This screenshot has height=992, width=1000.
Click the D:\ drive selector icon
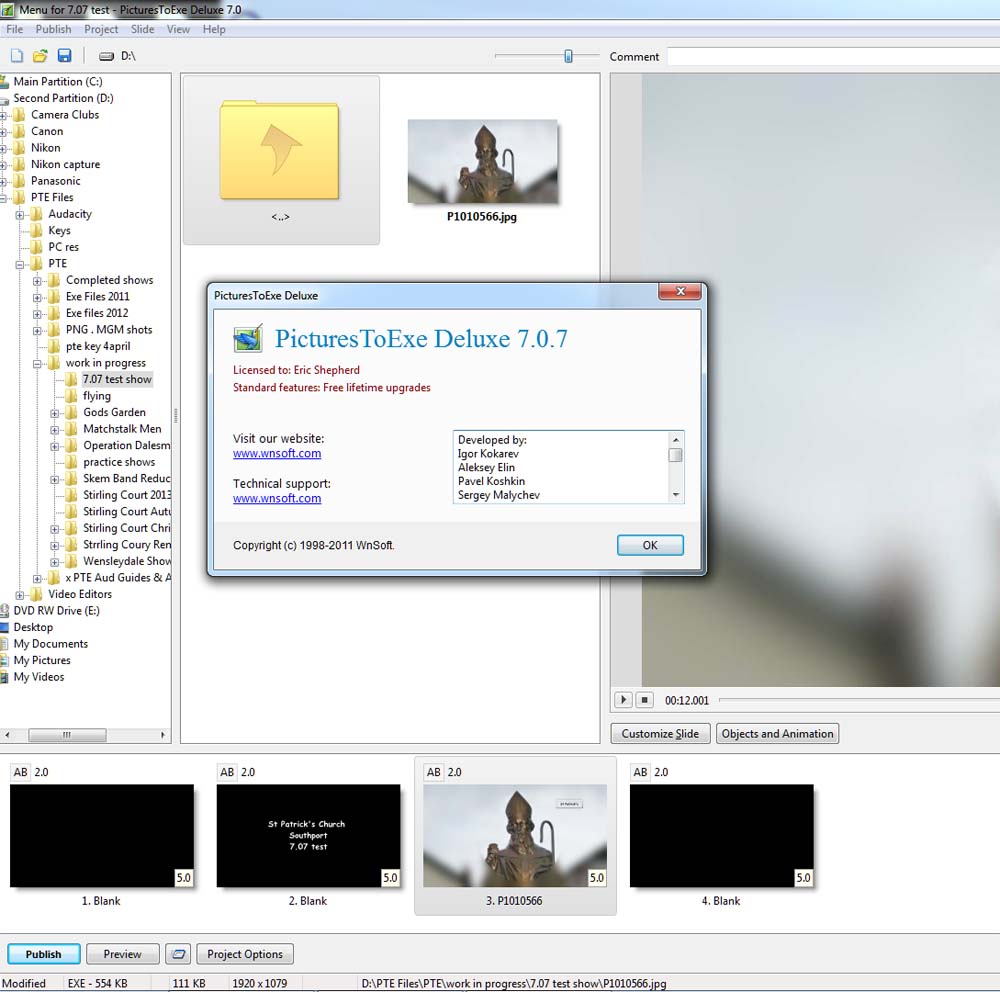pos(106,57)
